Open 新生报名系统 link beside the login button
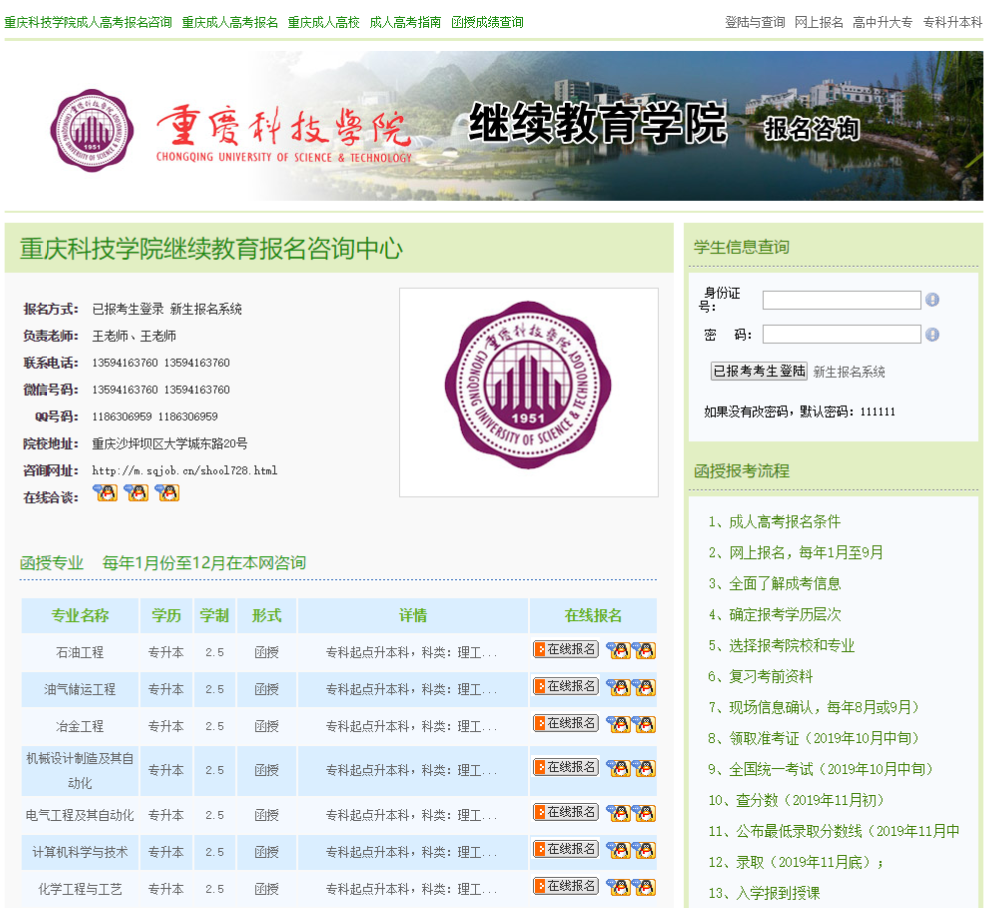Screen dimensions: 989x908 [x=849, y=372]
